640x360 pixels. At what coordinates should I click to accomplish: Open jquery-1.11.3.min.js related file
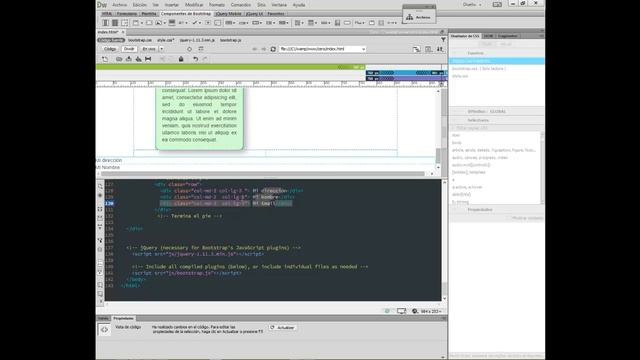coord(197,40)
